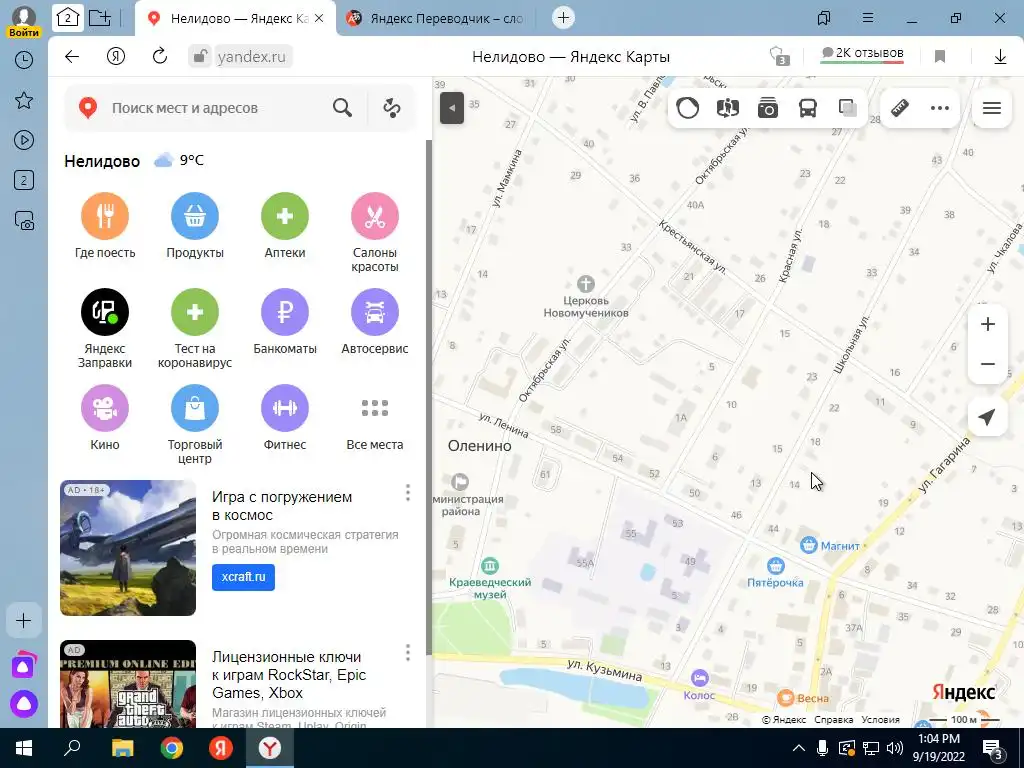
Task: Open map layers selector
Action: coord(848,108)
